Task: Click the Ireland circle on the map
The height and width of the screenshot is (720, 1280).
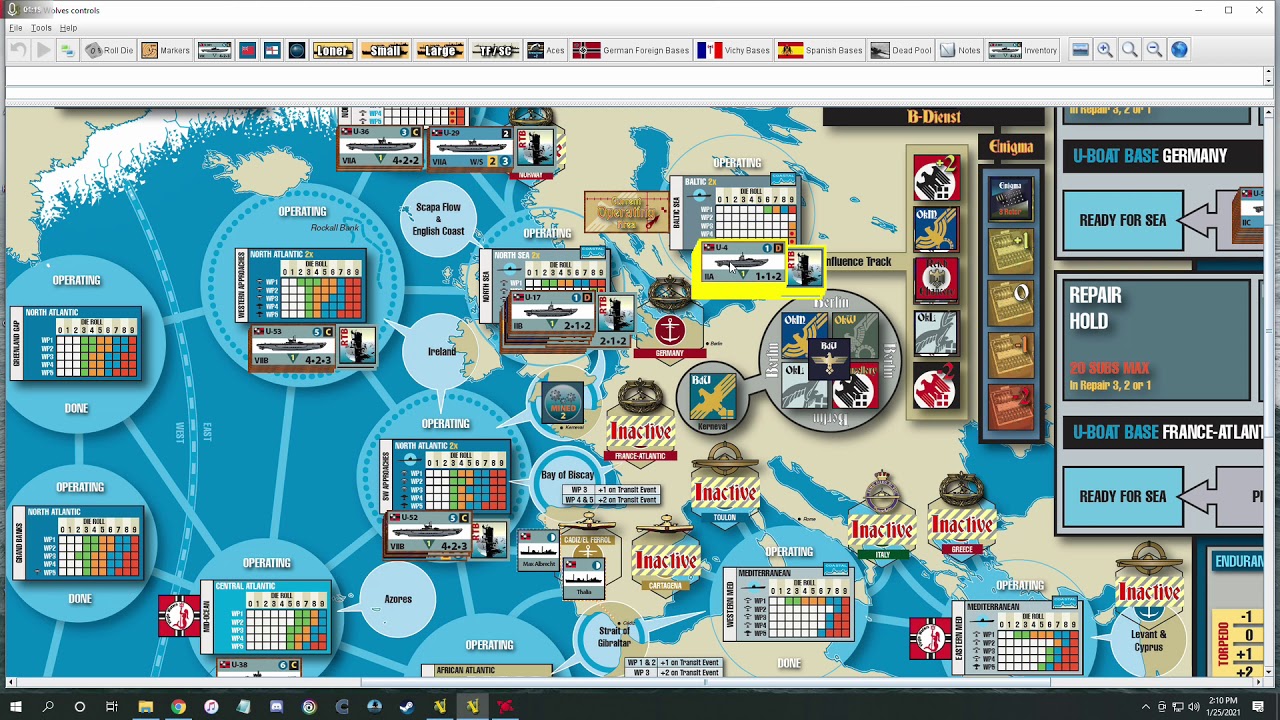Action: click(441, 351)
